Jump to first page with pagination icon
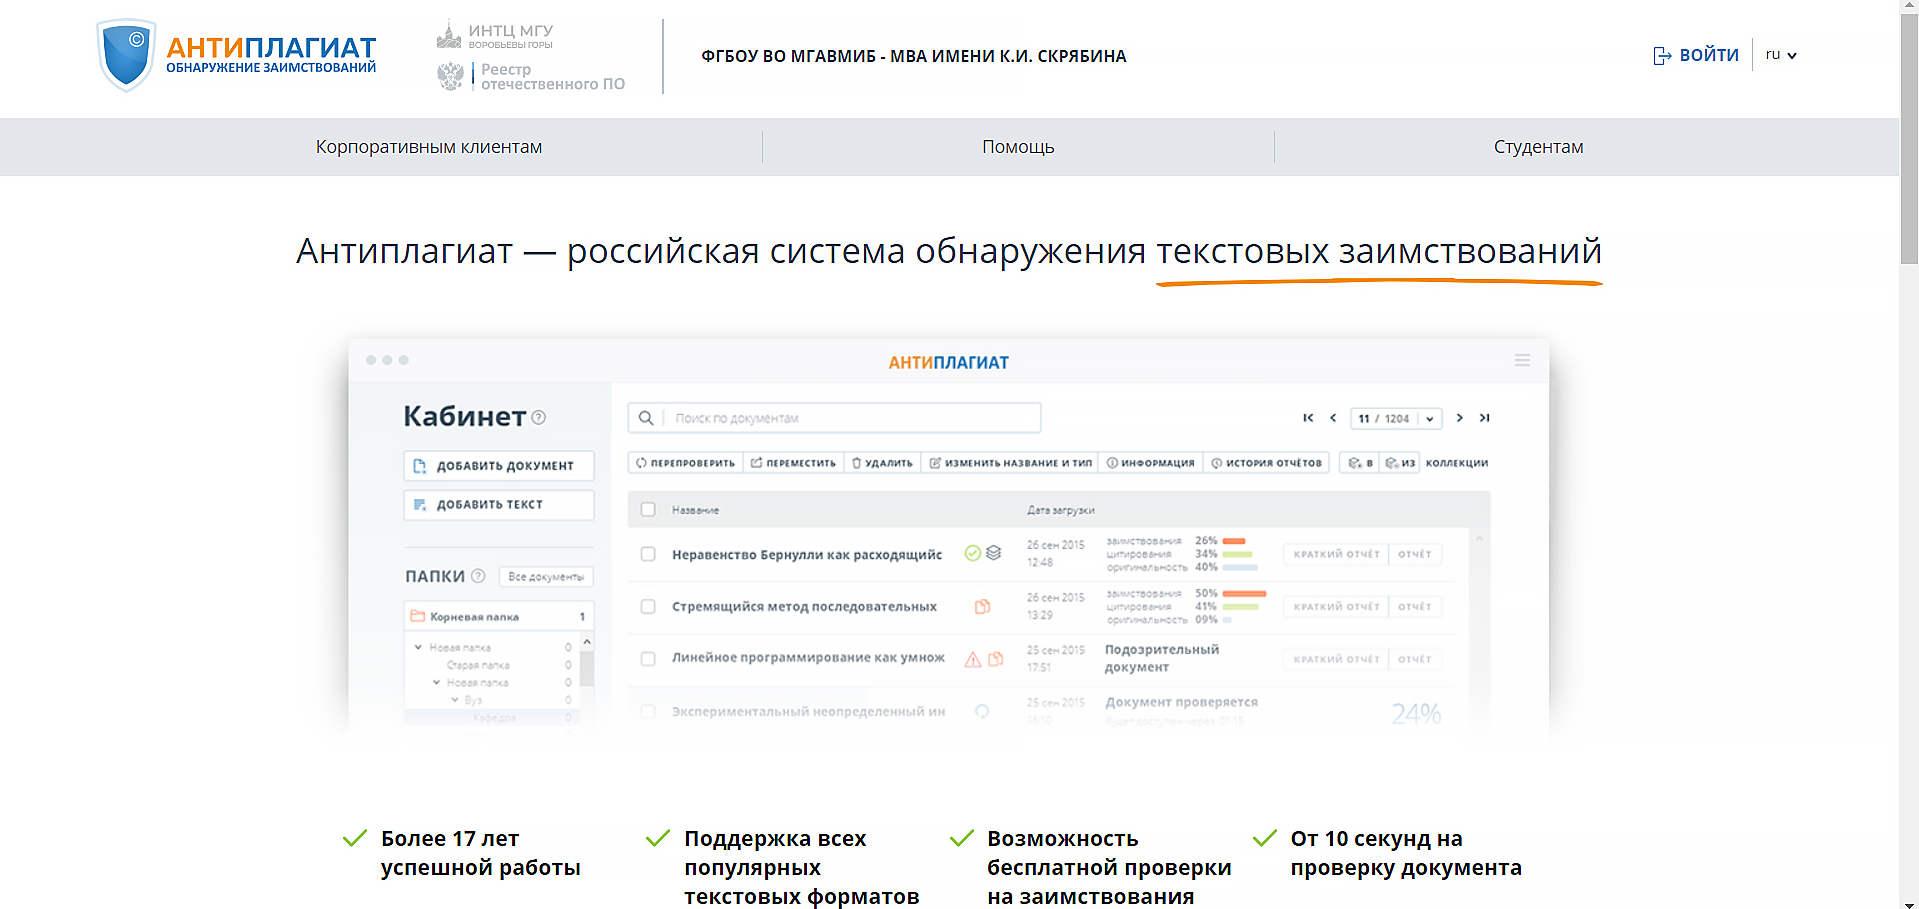This screenshot has height=909, width=1919. pyautogui.click(x=1308, y=418)
